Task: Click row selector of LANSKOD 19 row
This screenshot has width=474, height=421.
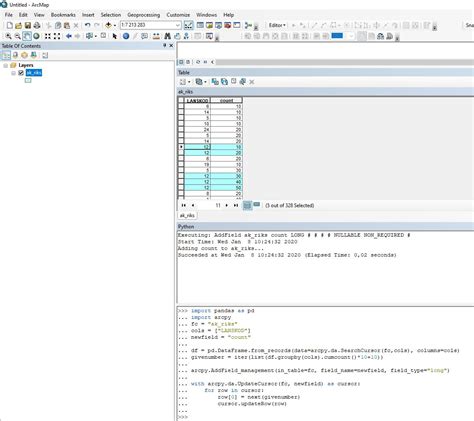Action: coord(181,164)
